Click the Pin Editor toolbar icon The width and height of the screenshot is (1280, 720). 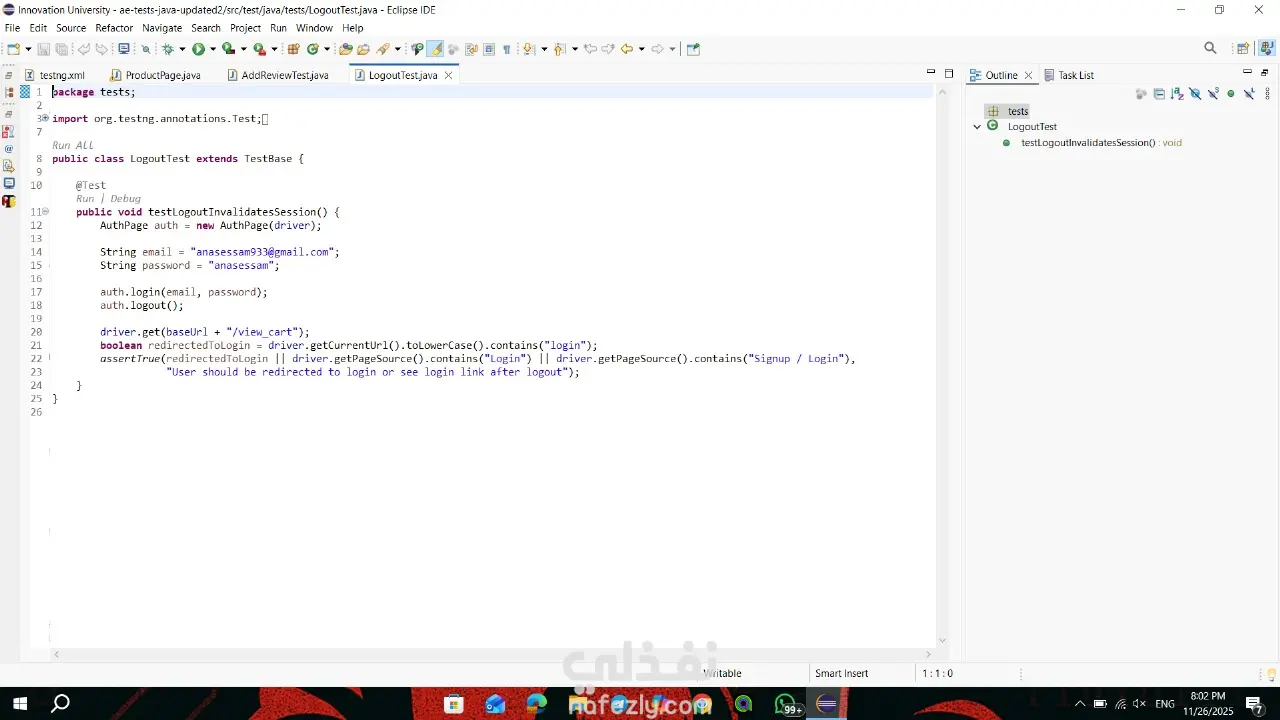click(693, 49)
